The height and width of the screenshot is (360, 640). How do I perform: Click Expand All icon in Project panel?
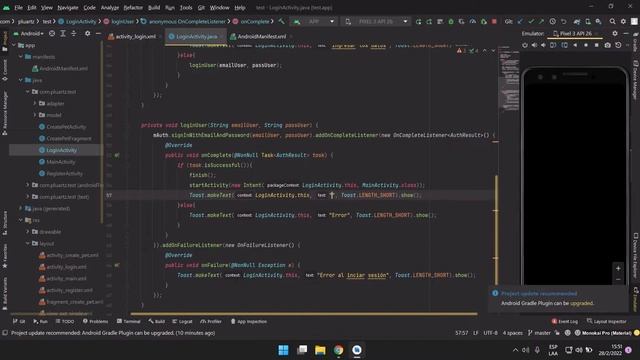[x=63, y=33]
